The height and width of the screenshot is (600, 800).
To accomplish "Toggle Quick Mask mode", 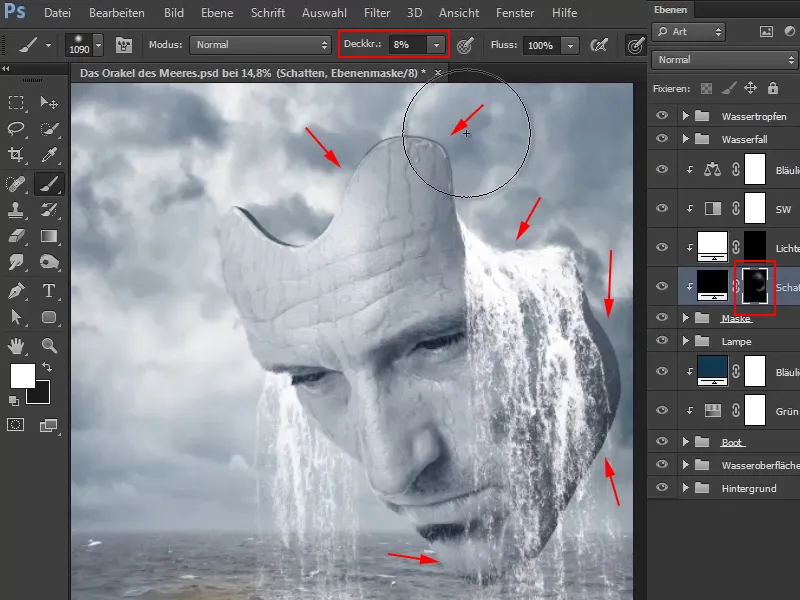I will pos(16,424).
